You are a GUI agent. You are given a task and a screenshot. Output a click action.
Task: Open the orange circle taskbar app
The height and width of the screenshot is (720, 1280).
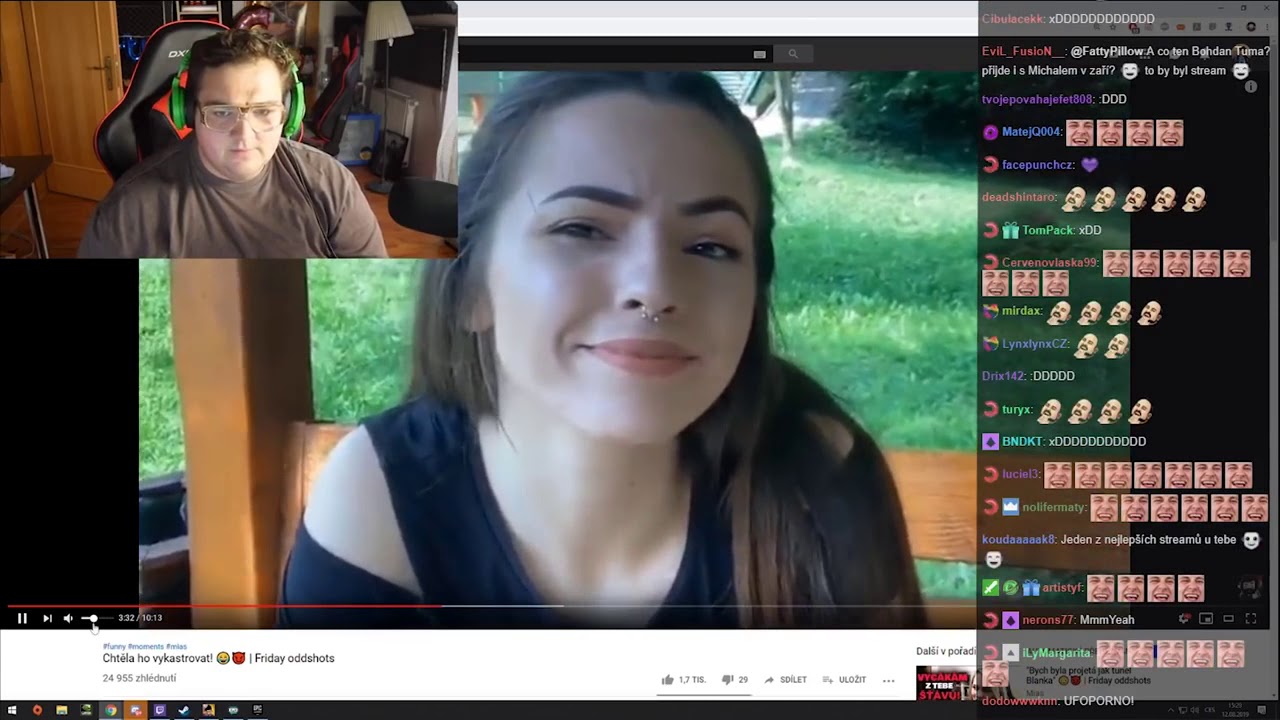pos(37,710)
